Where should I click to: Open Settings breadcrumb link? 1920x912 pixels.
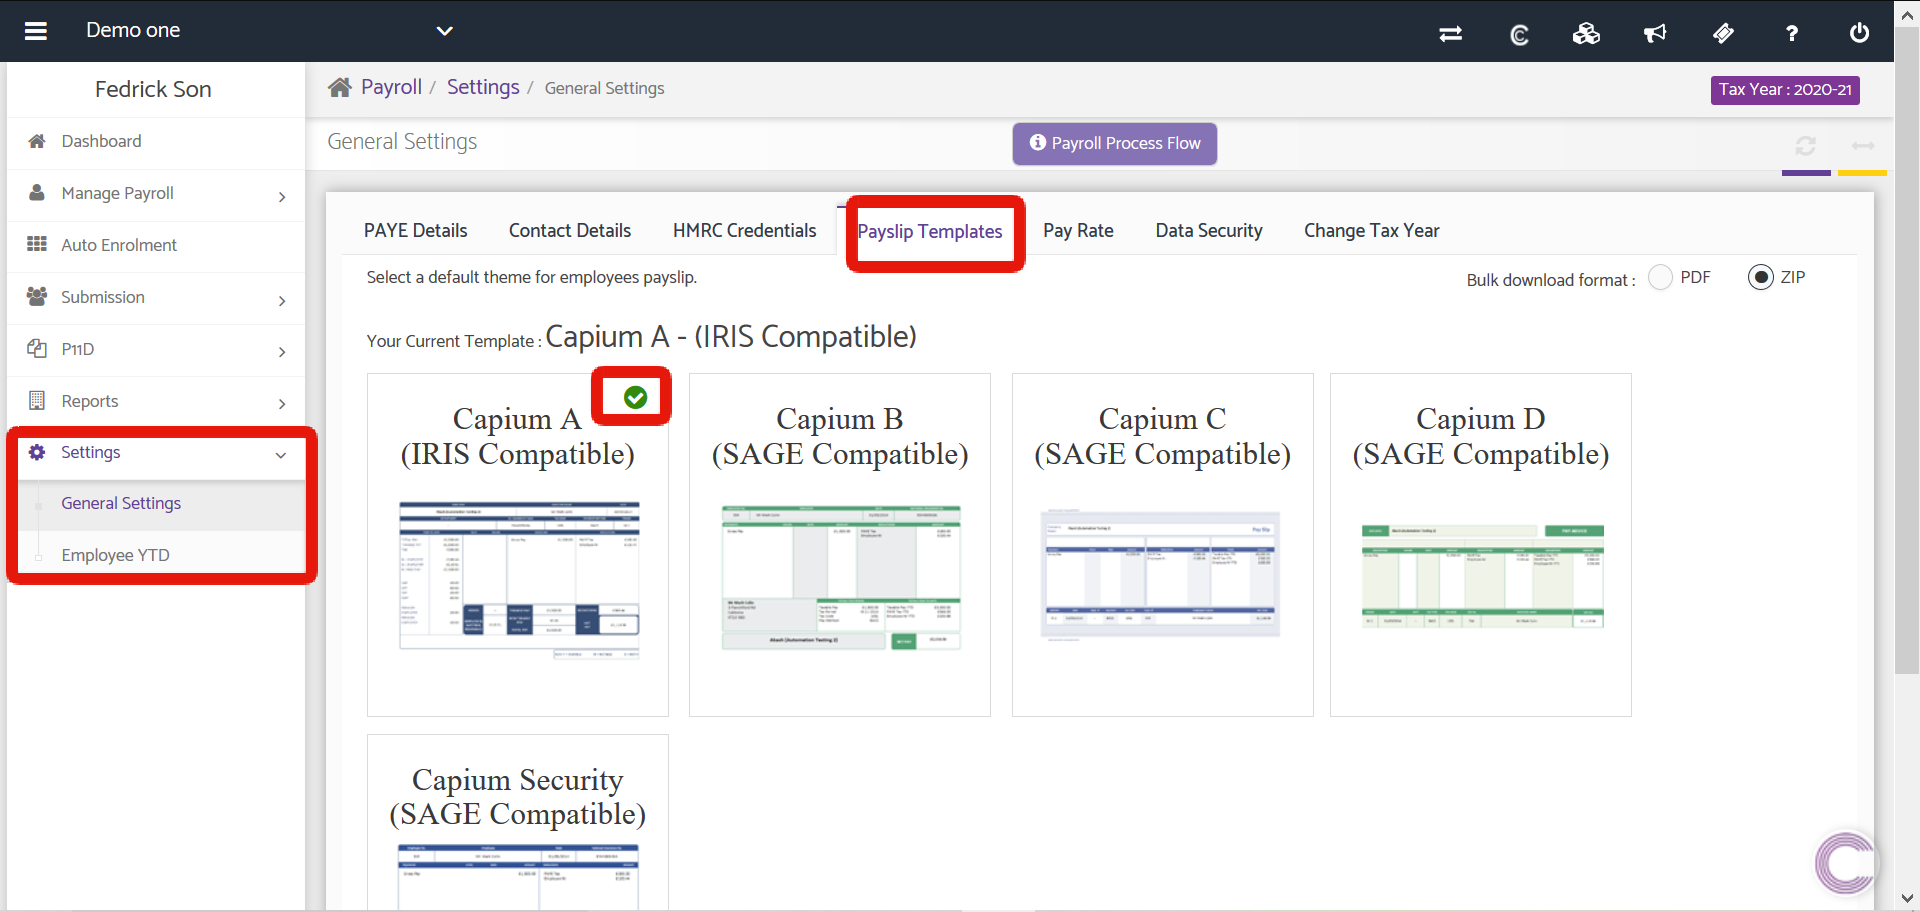483,87
